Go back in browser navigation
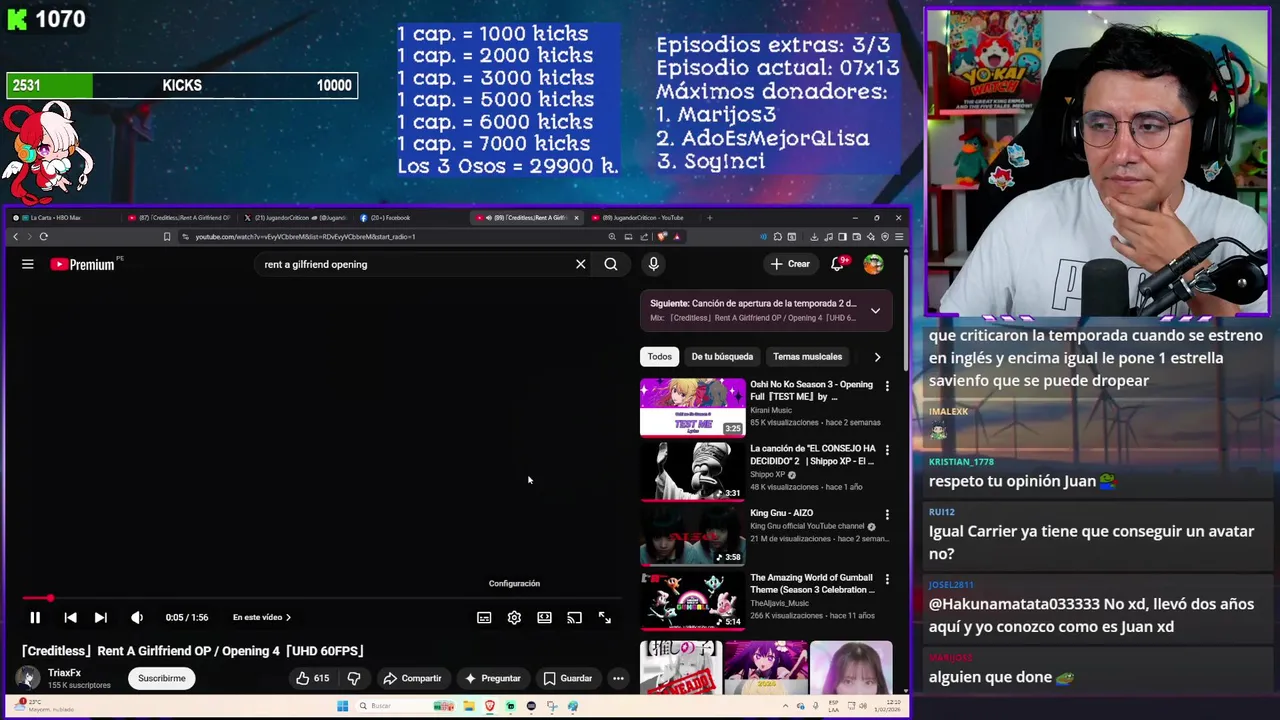This screenshot has width=1280, height=720. click(15, 237)
